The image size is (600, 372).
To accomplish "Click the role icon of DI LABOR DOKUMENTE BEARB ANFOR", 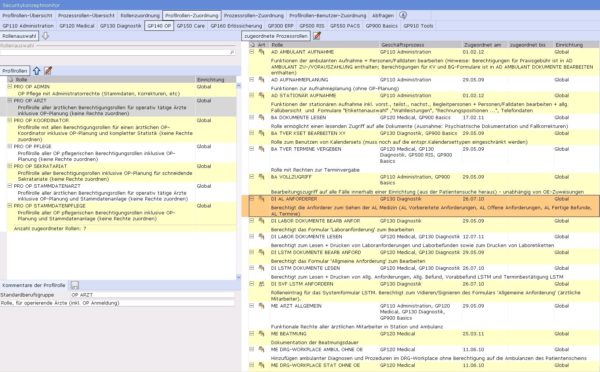I will point(261,221).
